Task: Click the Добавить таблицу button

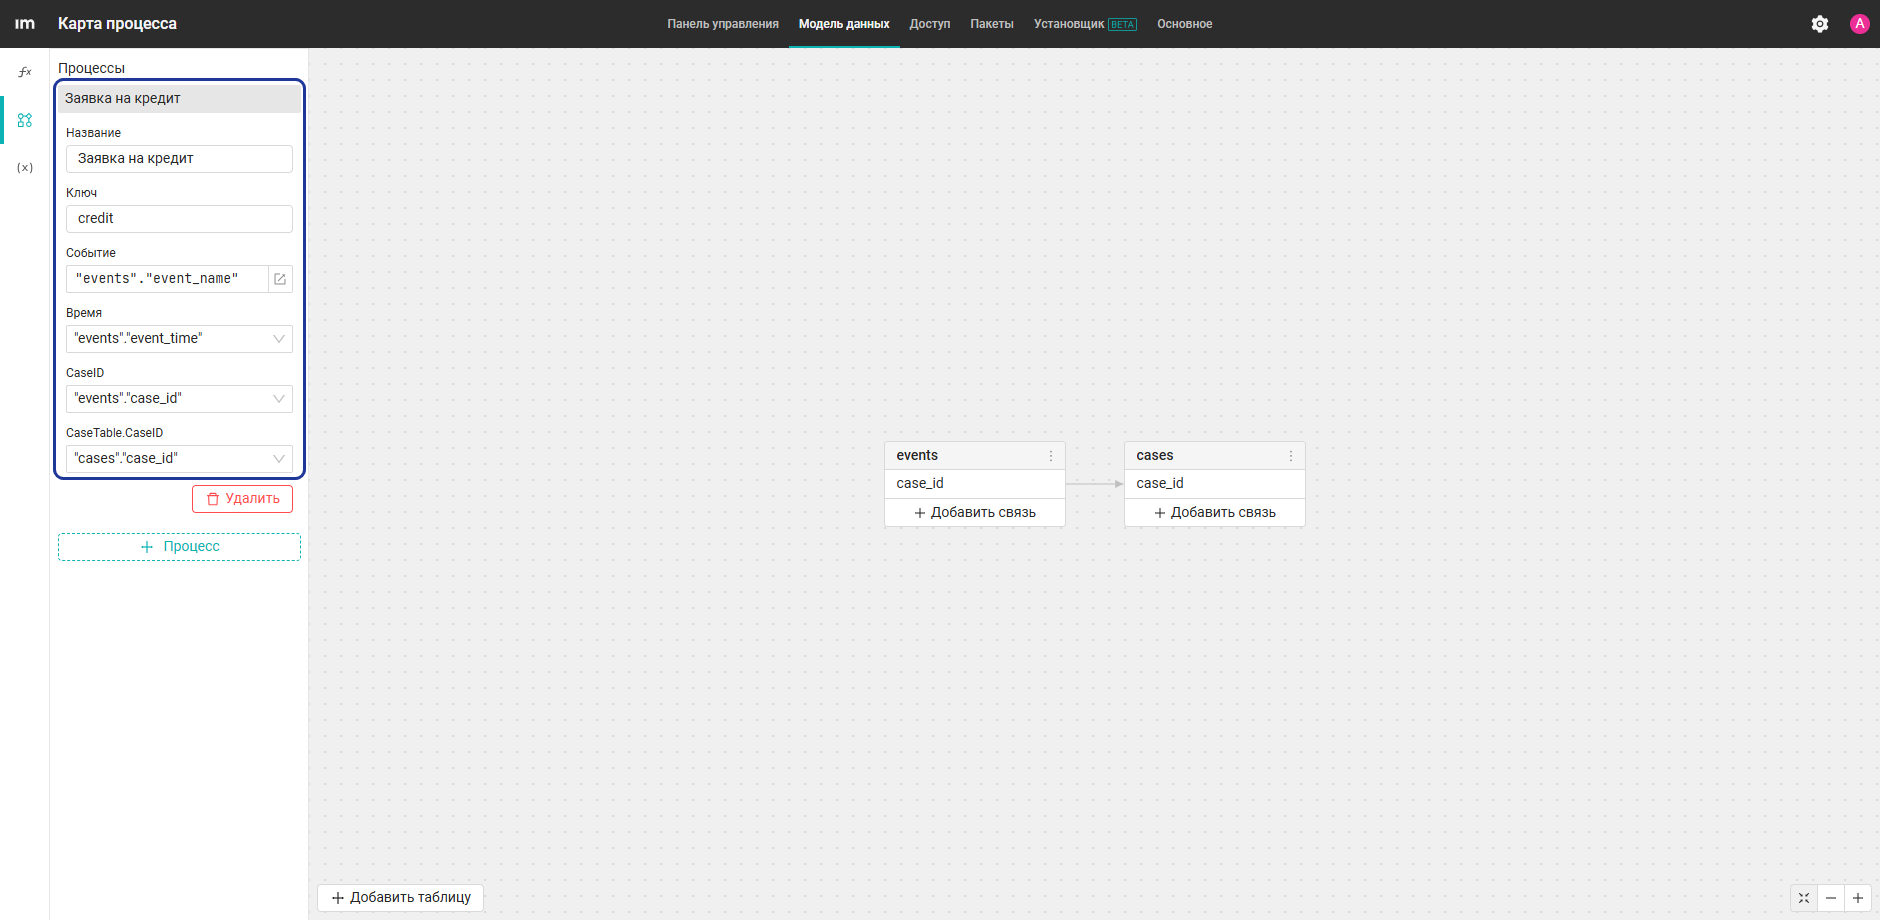Action: coord(401,898)
